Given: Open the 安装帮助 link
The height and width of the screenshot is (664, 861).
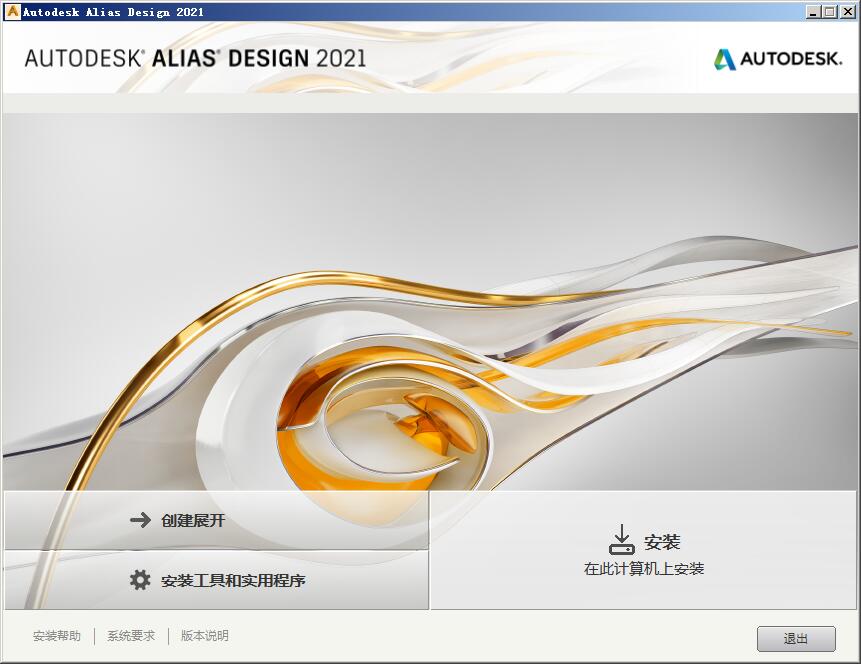Looking at the screenshot, I should [57, 636].
